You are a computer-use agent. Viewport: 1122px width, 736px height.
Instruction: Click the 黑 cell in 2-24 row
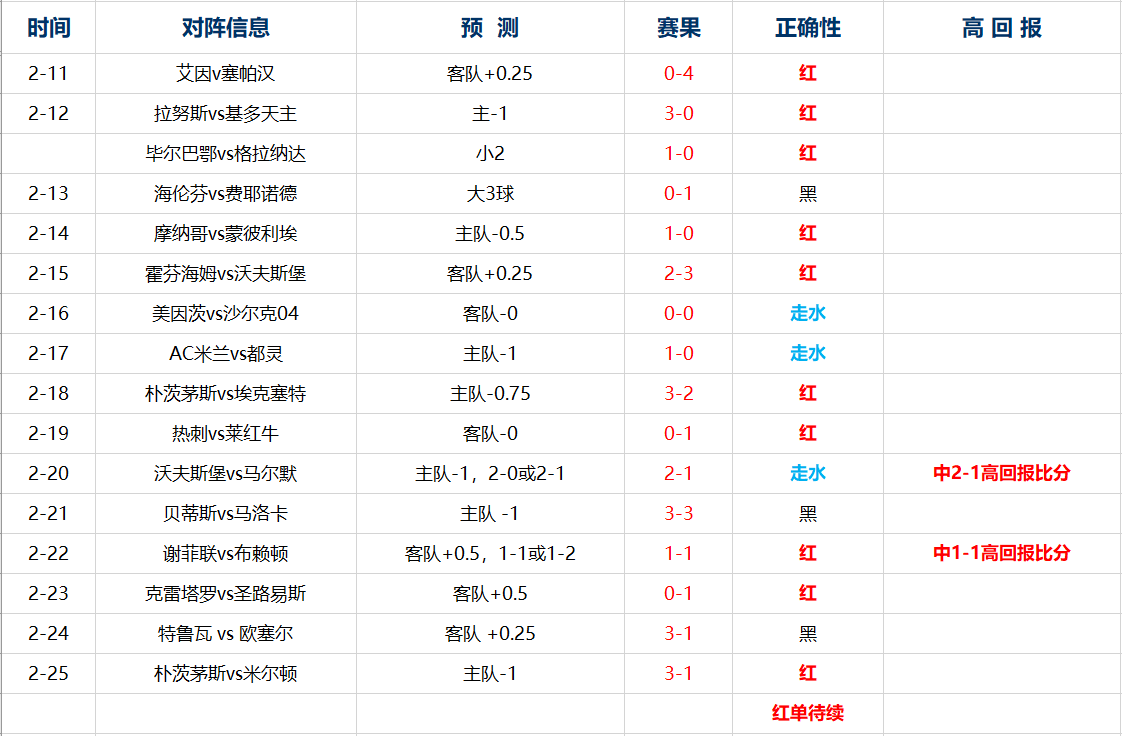coord(808,634)
